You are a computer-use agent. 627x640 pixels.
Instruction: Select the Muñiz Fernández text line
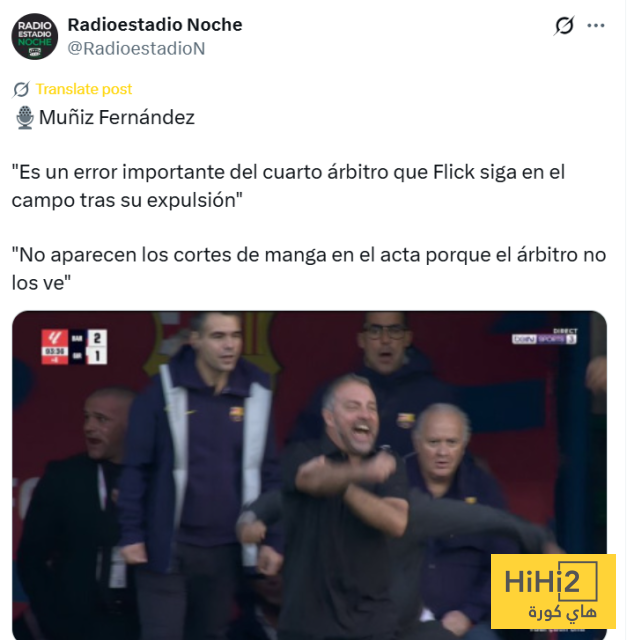(x=117, y=118)
